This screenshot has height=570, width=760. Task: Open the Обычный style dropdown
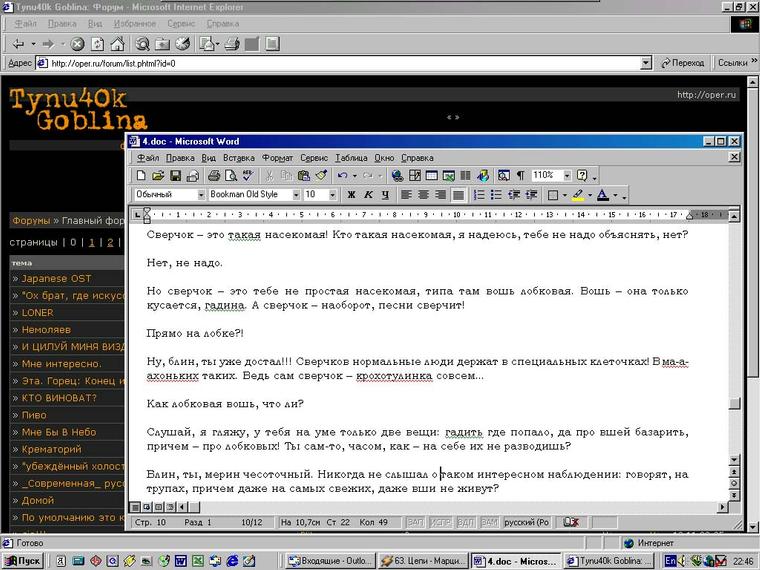click(x=201, y=195)
